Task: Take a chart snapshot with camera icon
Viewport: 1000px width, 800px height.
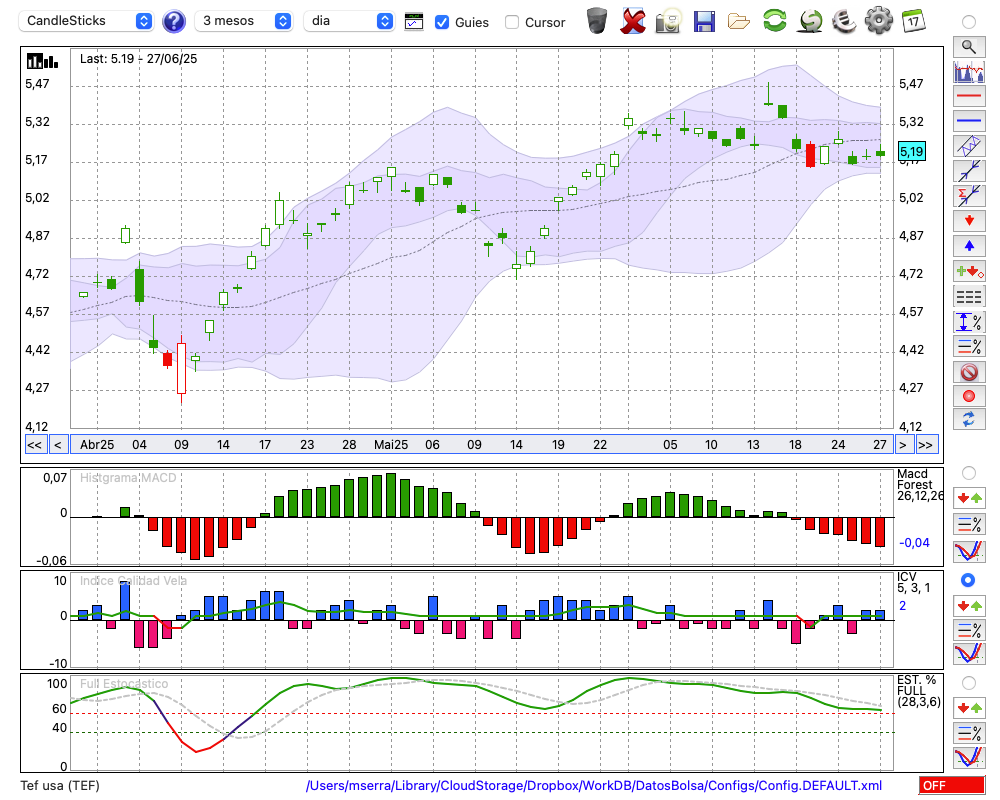Action: tap(668, 21)
